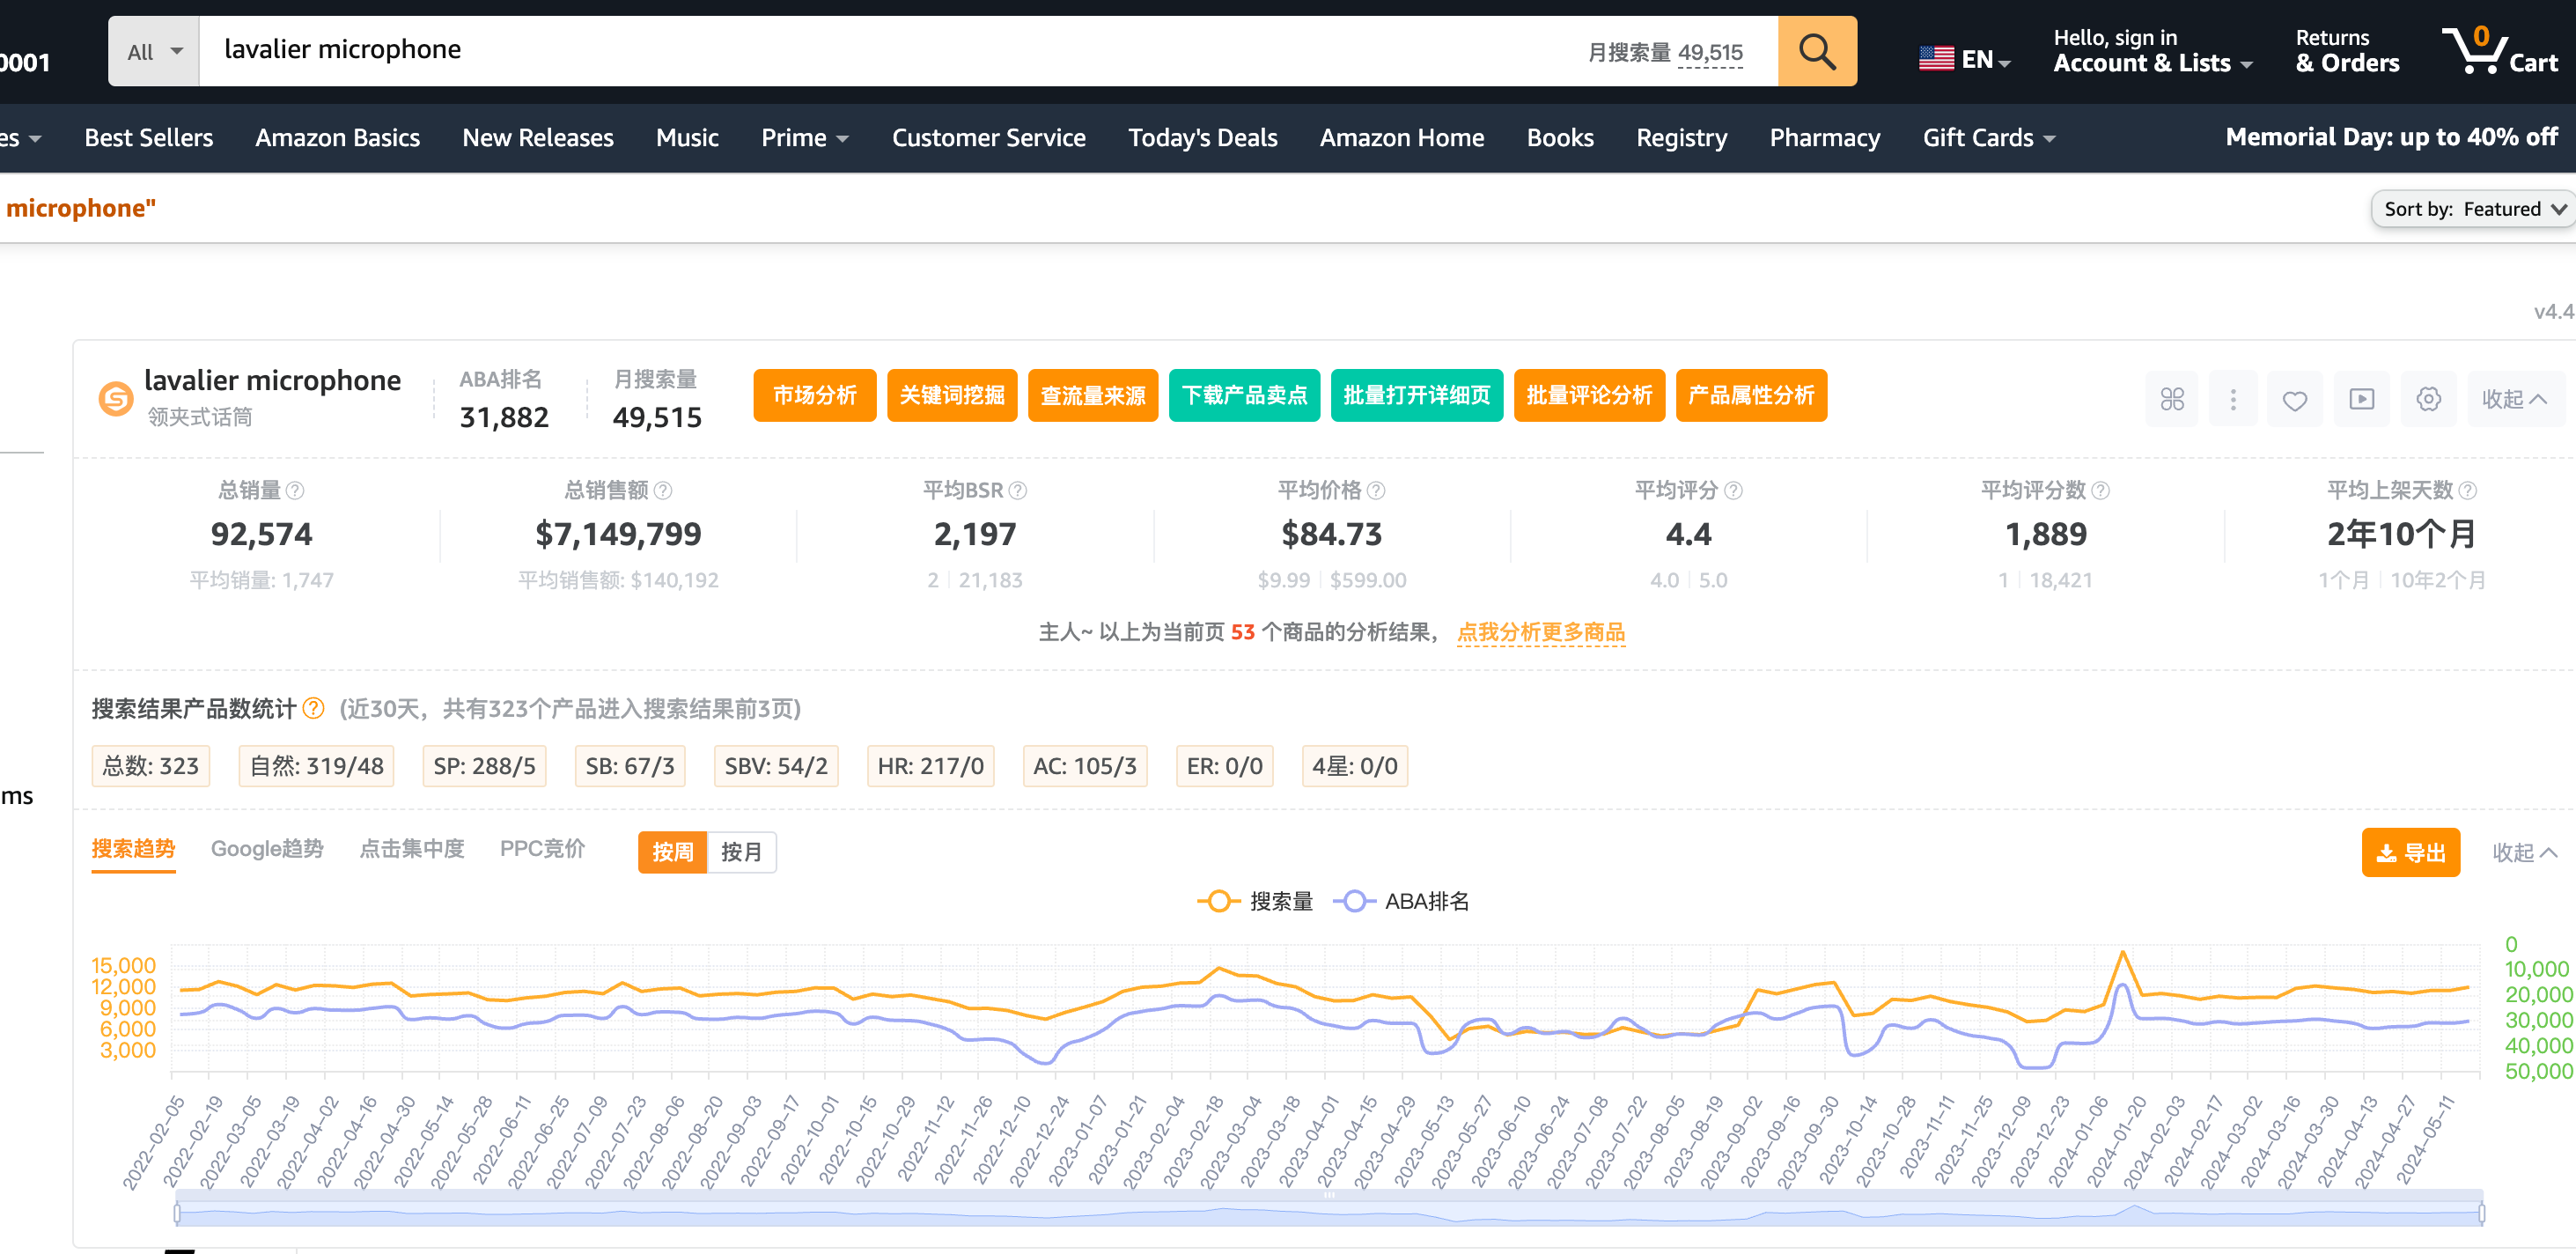Open the gear settings icon in panel
Viewport: 2576px width, 1254px height.
pyautogui.click(x=2429, y=399)
